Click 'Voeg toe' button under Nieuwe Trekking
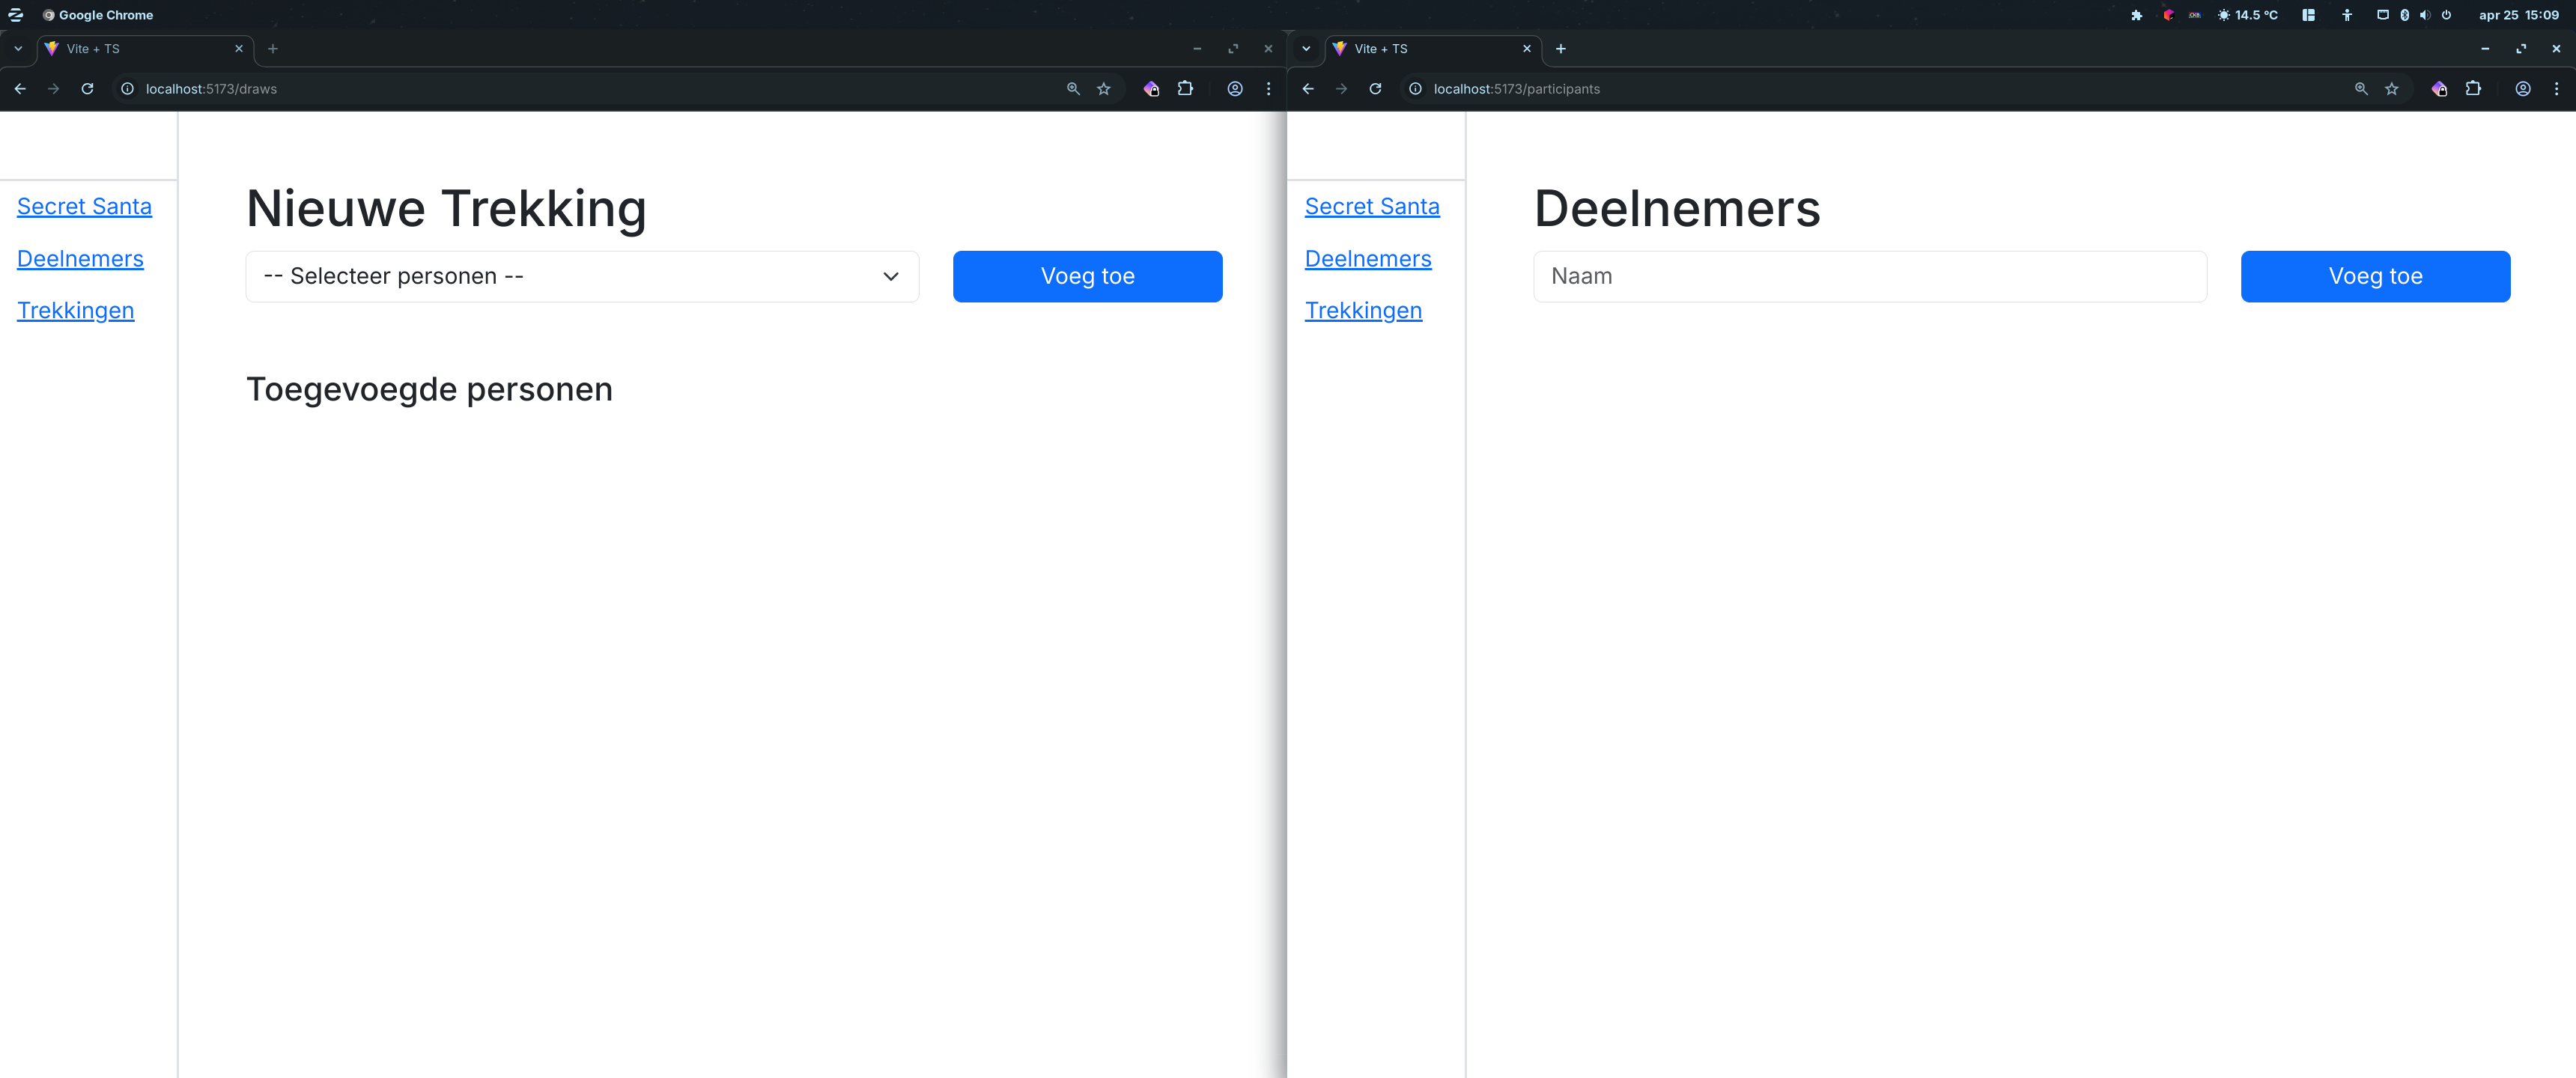The image size is (2576, 1078). (x=1087, y=276)
